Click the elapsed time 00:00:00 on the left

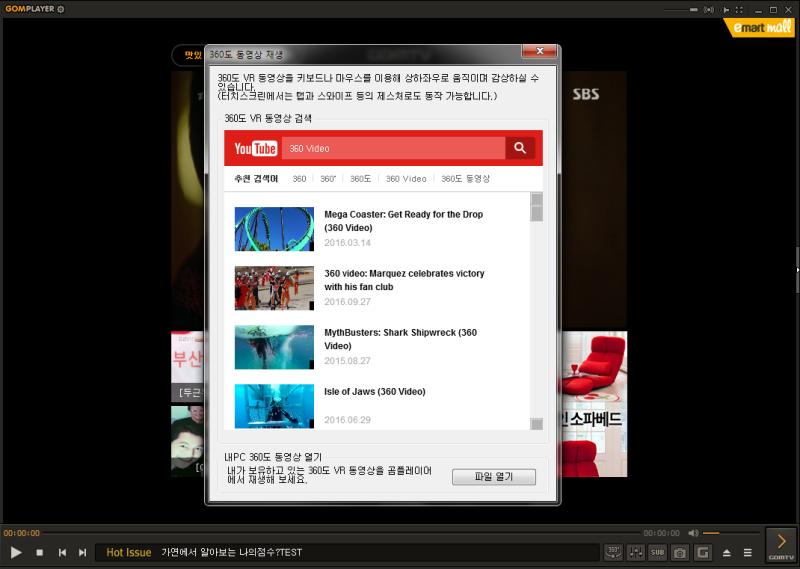21,533
